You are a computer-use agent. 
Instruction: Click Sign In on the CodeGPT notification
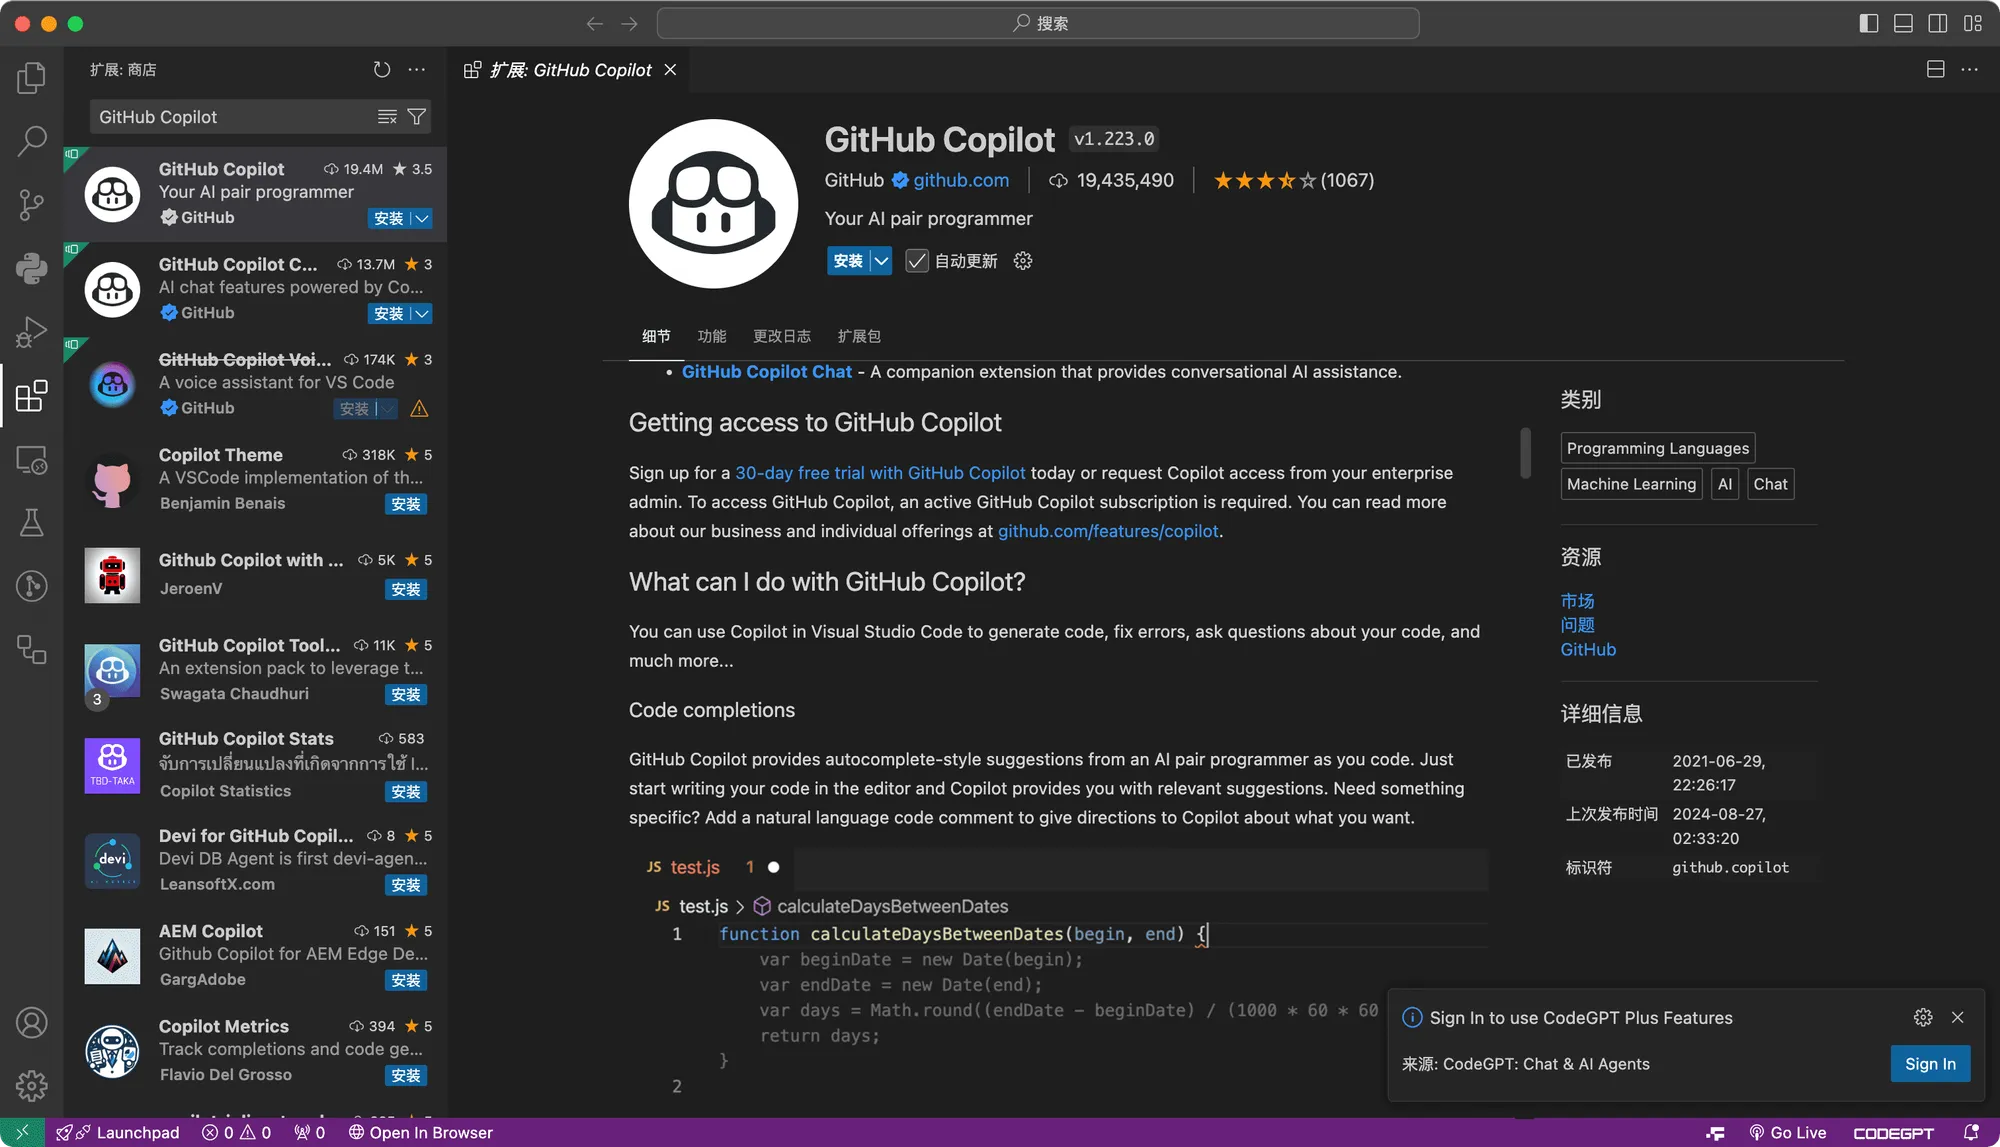point(1930,1063)
